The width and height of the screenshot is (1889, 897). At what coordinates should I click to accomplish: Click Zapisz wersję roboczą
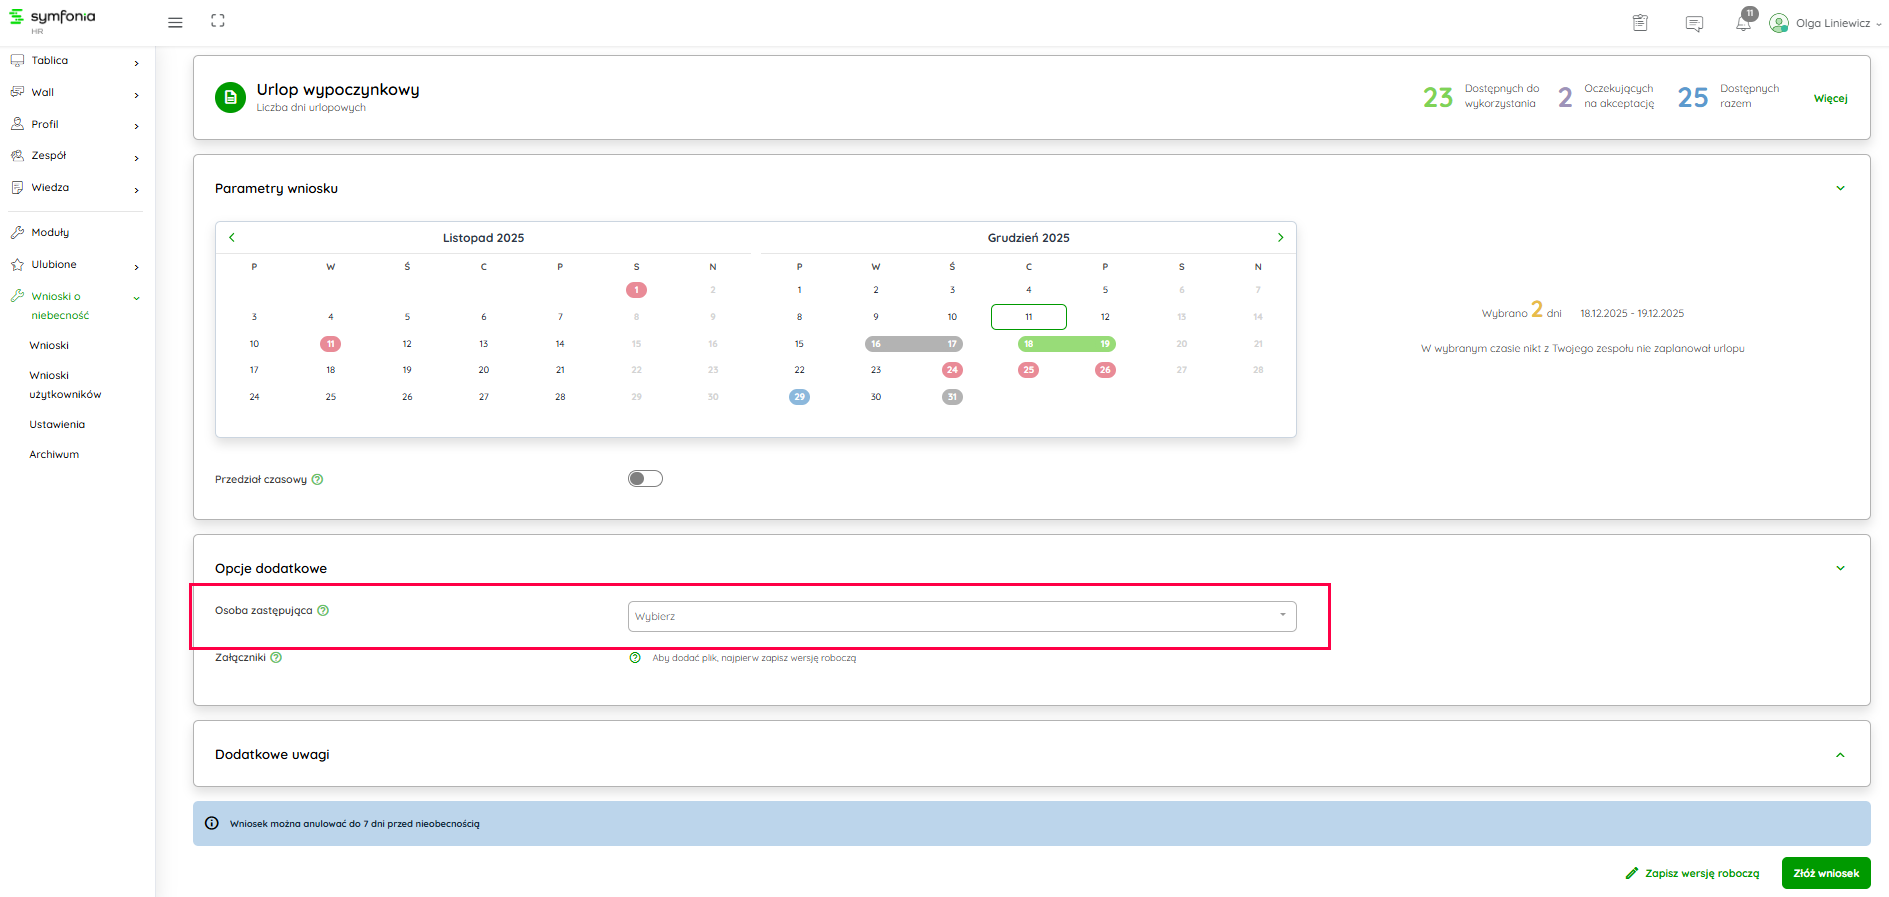point(1692,873)
